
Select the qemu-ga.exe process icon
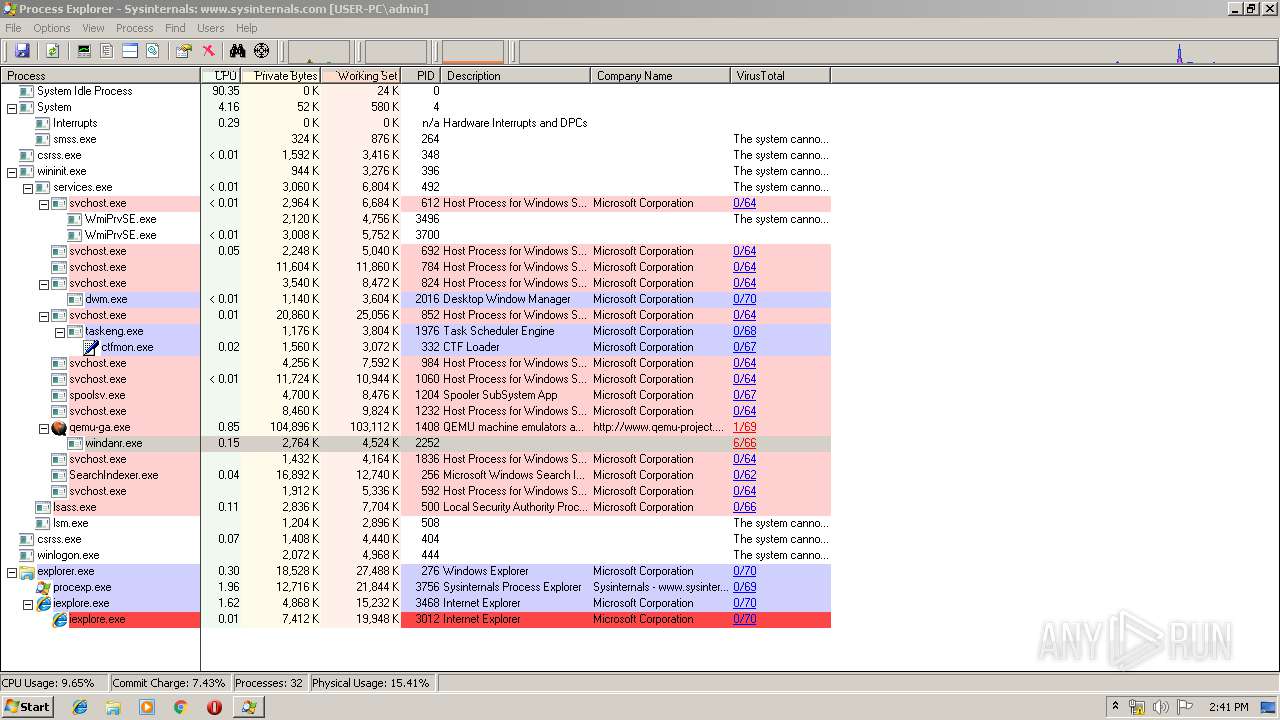[59, 427]
